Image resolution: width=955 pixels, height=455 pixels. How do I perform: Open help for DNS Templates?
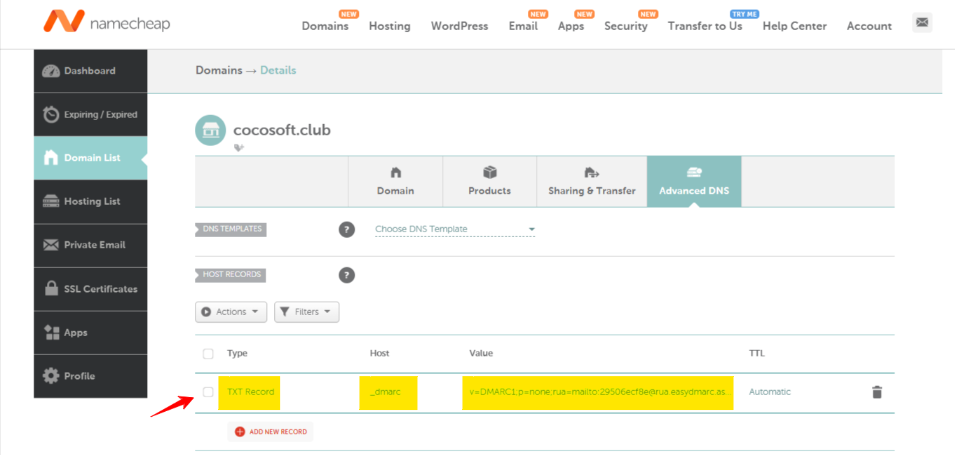pyautogui.click(x=347, y=230)
